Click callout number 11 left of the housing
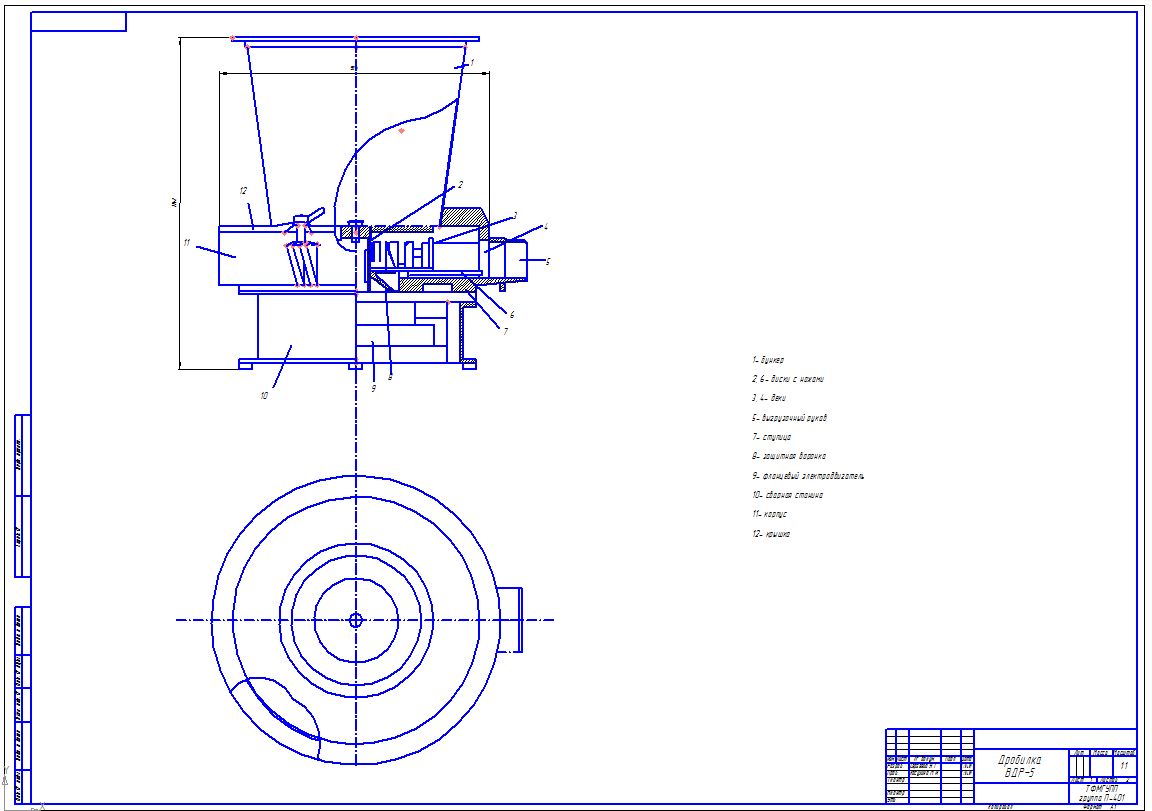Screen dimensions: 1152x811 point(187,242)
